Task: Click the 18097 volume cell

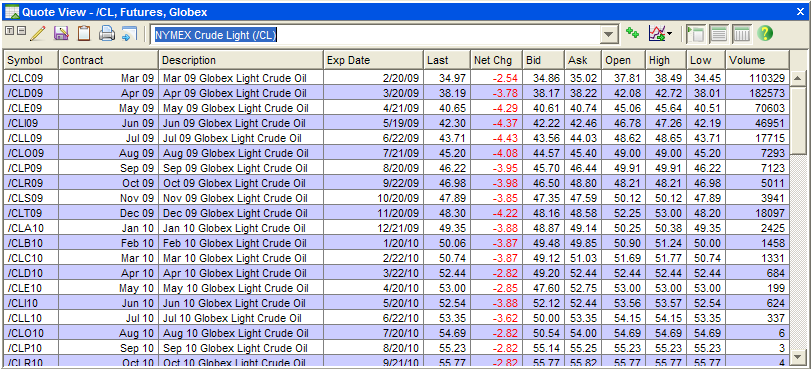Action: tap(757, 213)
